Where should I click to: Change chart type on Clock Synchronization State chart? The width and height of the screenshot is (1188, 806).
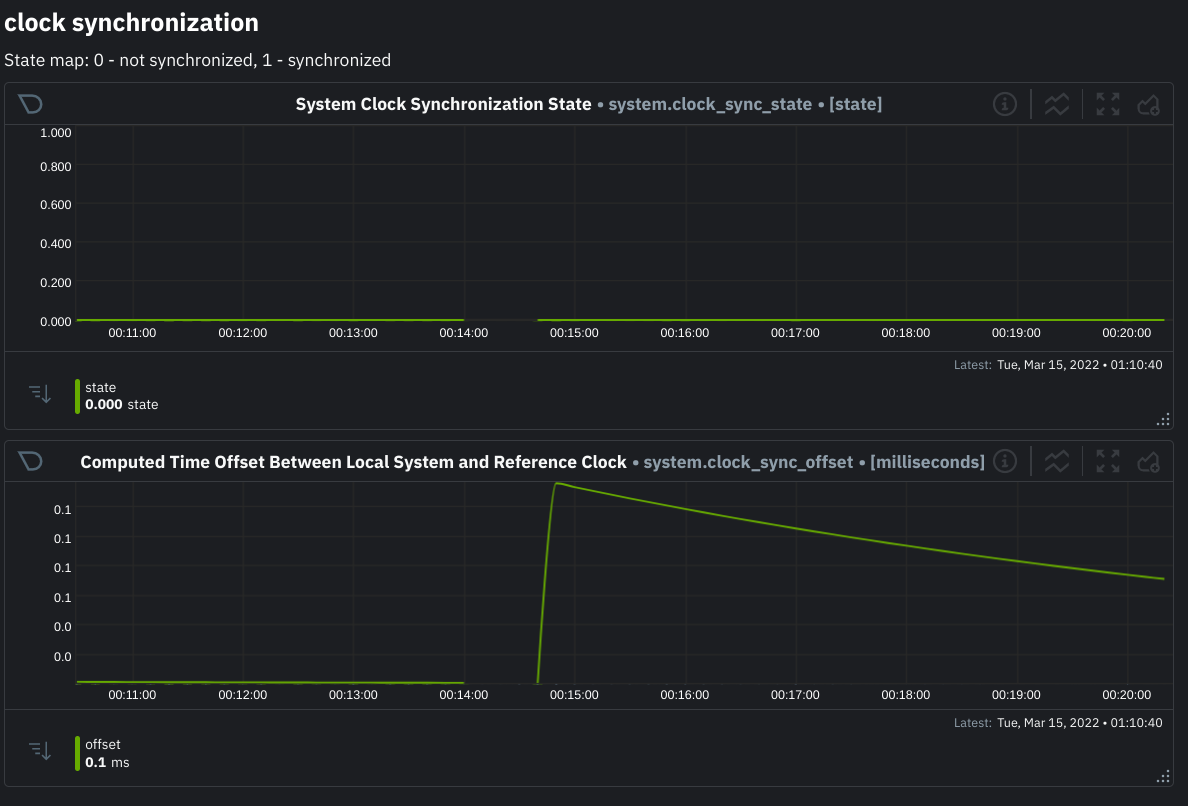1057,104
